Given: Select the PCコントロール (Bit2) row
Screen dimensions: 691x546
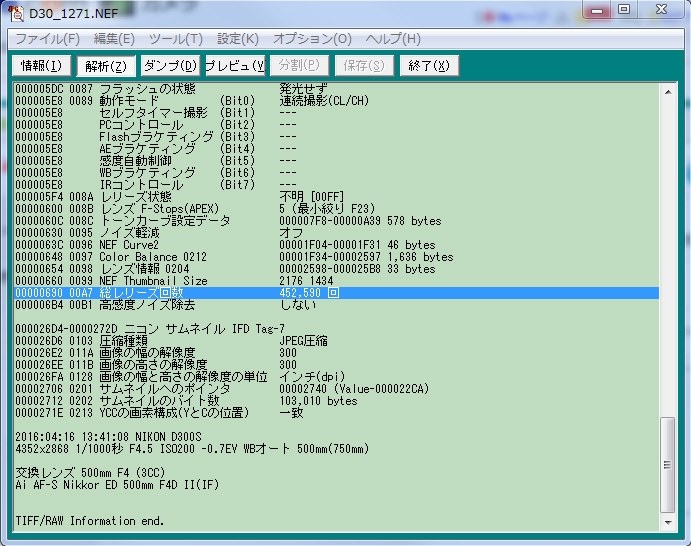Looking at the screenshot, I should click(x=337, y=125).
